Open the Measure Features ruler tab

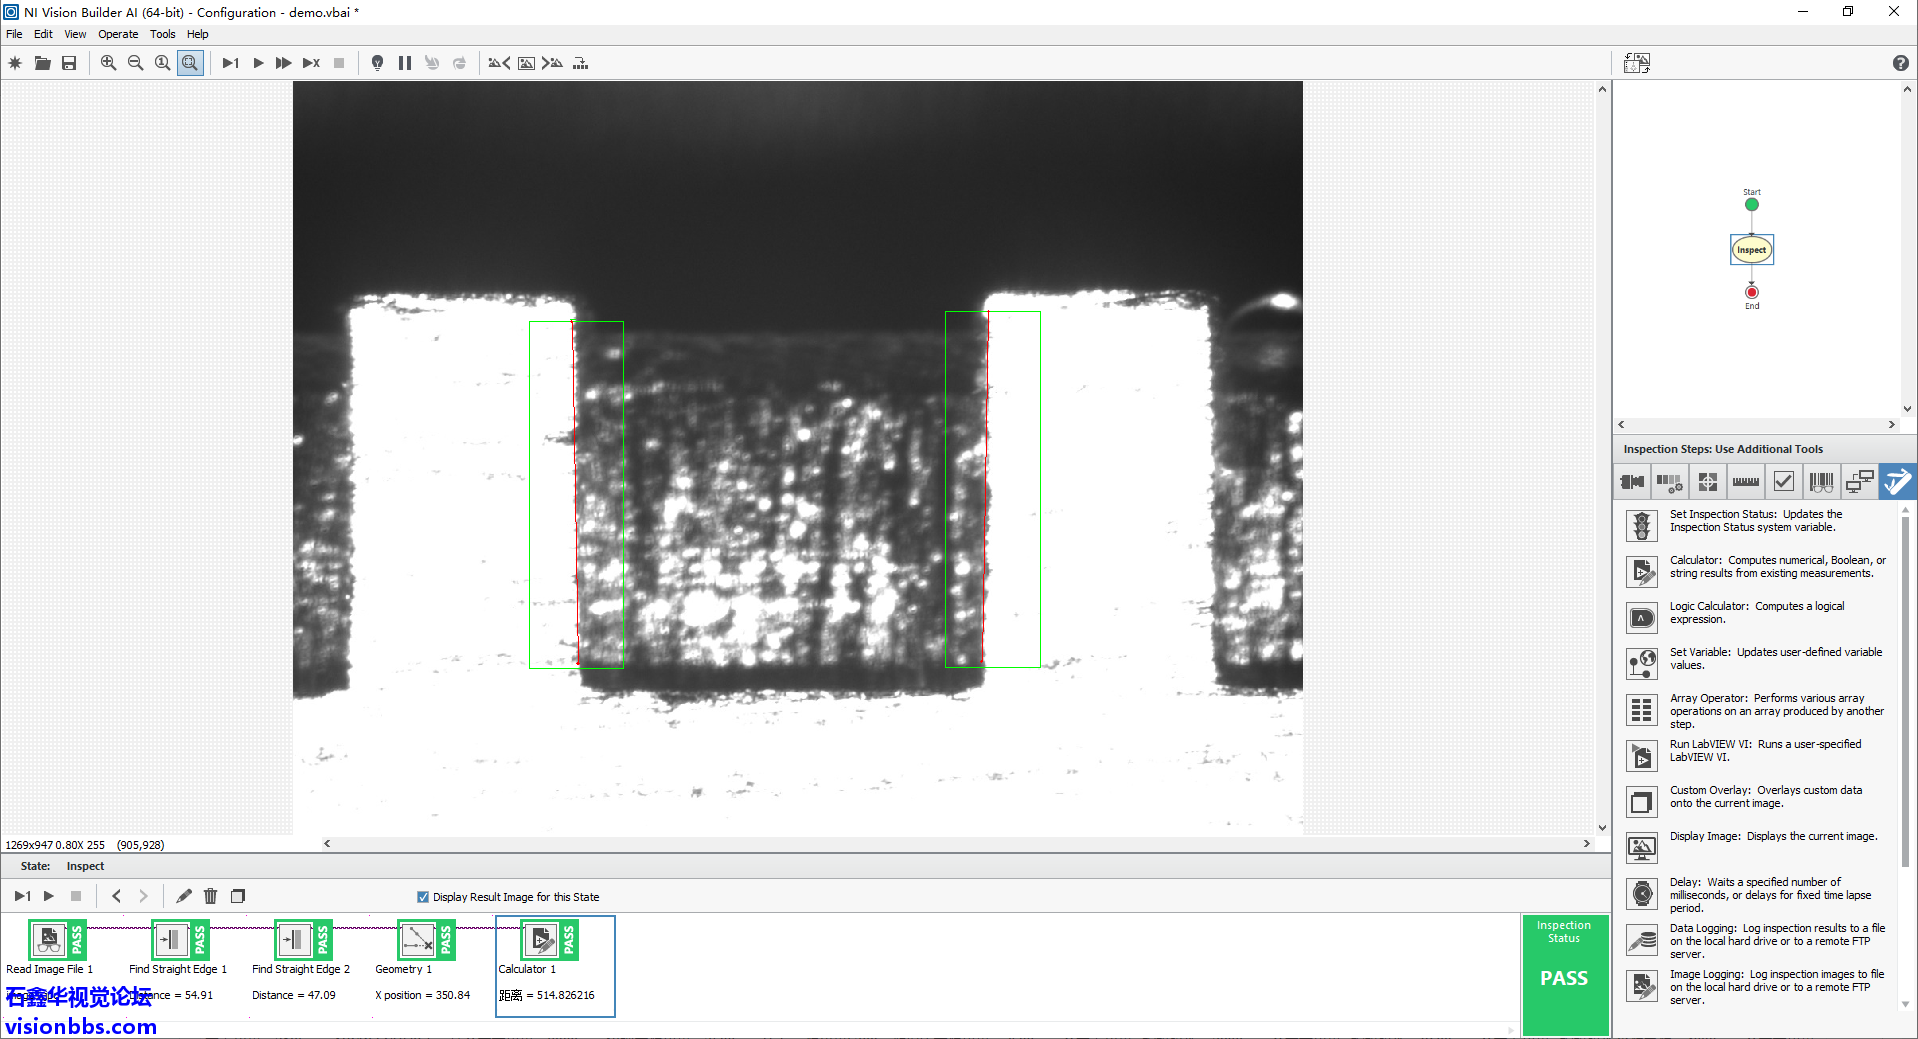pos(1745,482)
